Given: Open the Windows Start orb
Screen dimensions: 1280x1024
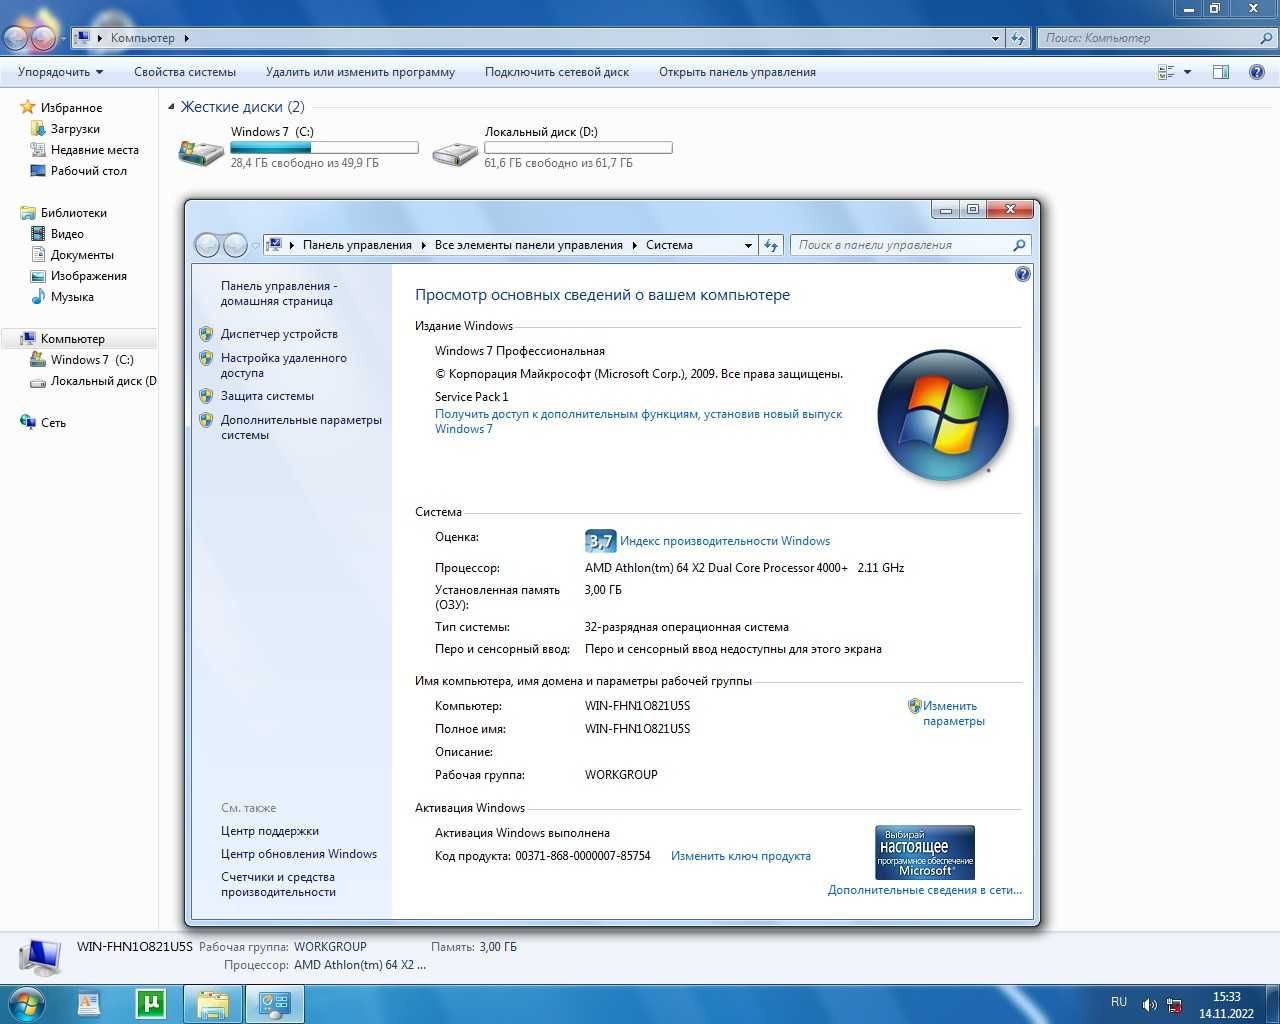Looking at the screenshot, I should [27, 1003].
